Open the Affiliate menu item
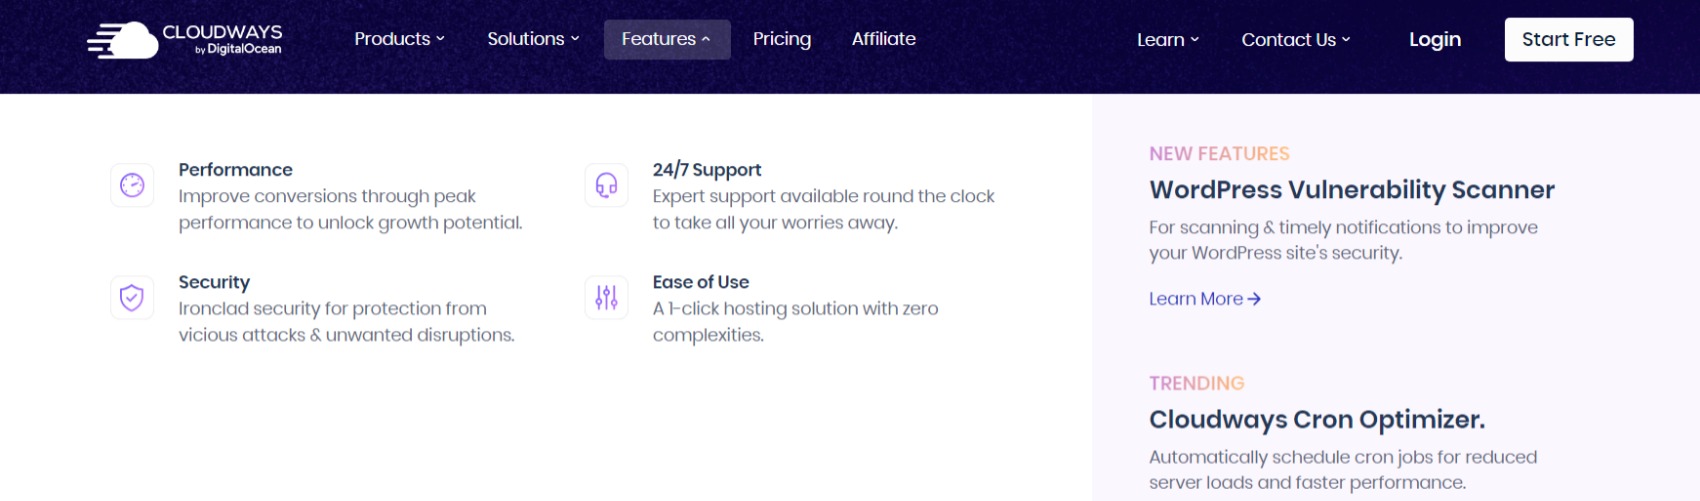The width and height of the screenshot is (1700, 501). [884, 39]
